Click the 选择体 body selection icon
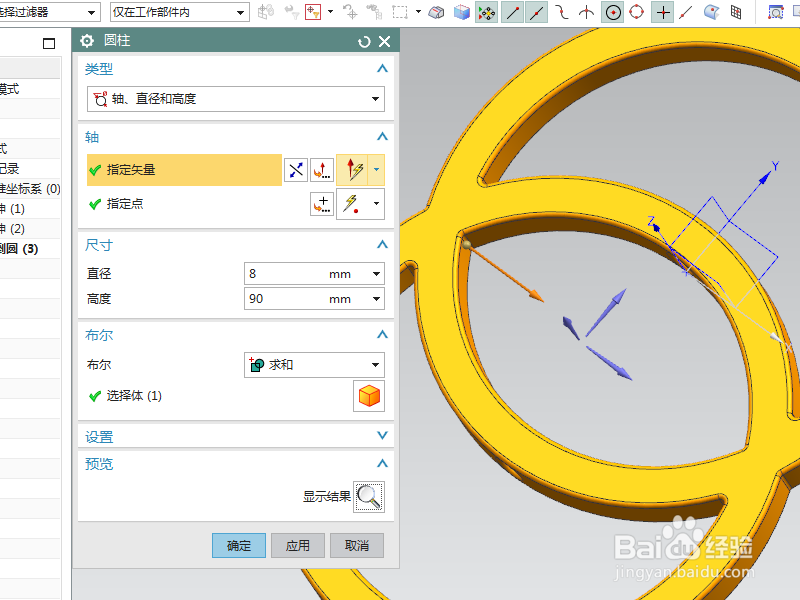The image size is (800, 600). click(x=367, y=396)
